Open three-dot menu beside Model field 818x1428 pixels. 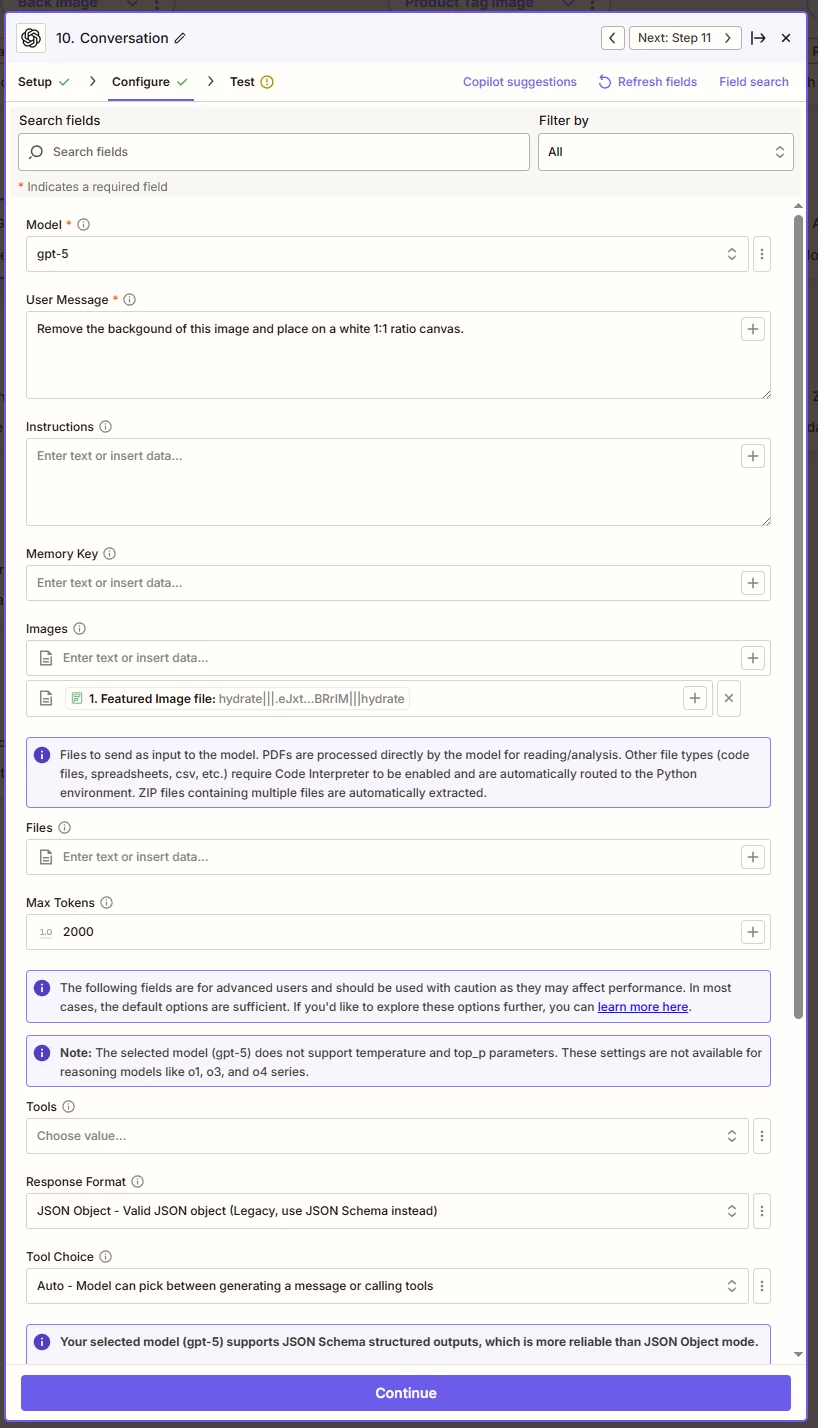click(x=762, y=254)
